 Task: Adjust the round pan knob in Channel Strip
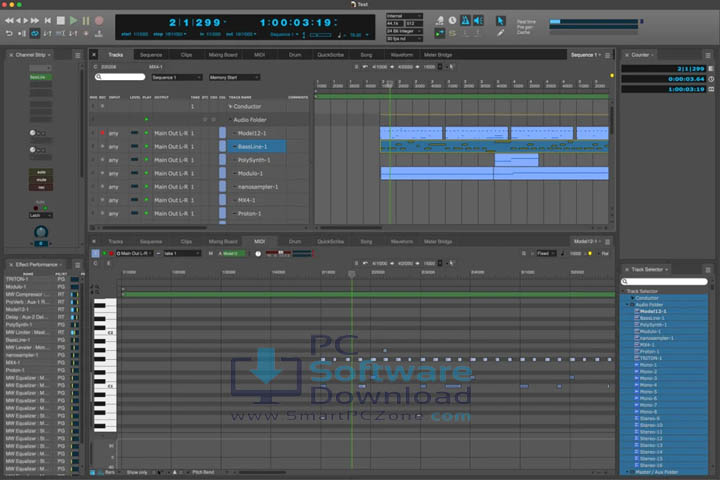click(x=41, y=232)
